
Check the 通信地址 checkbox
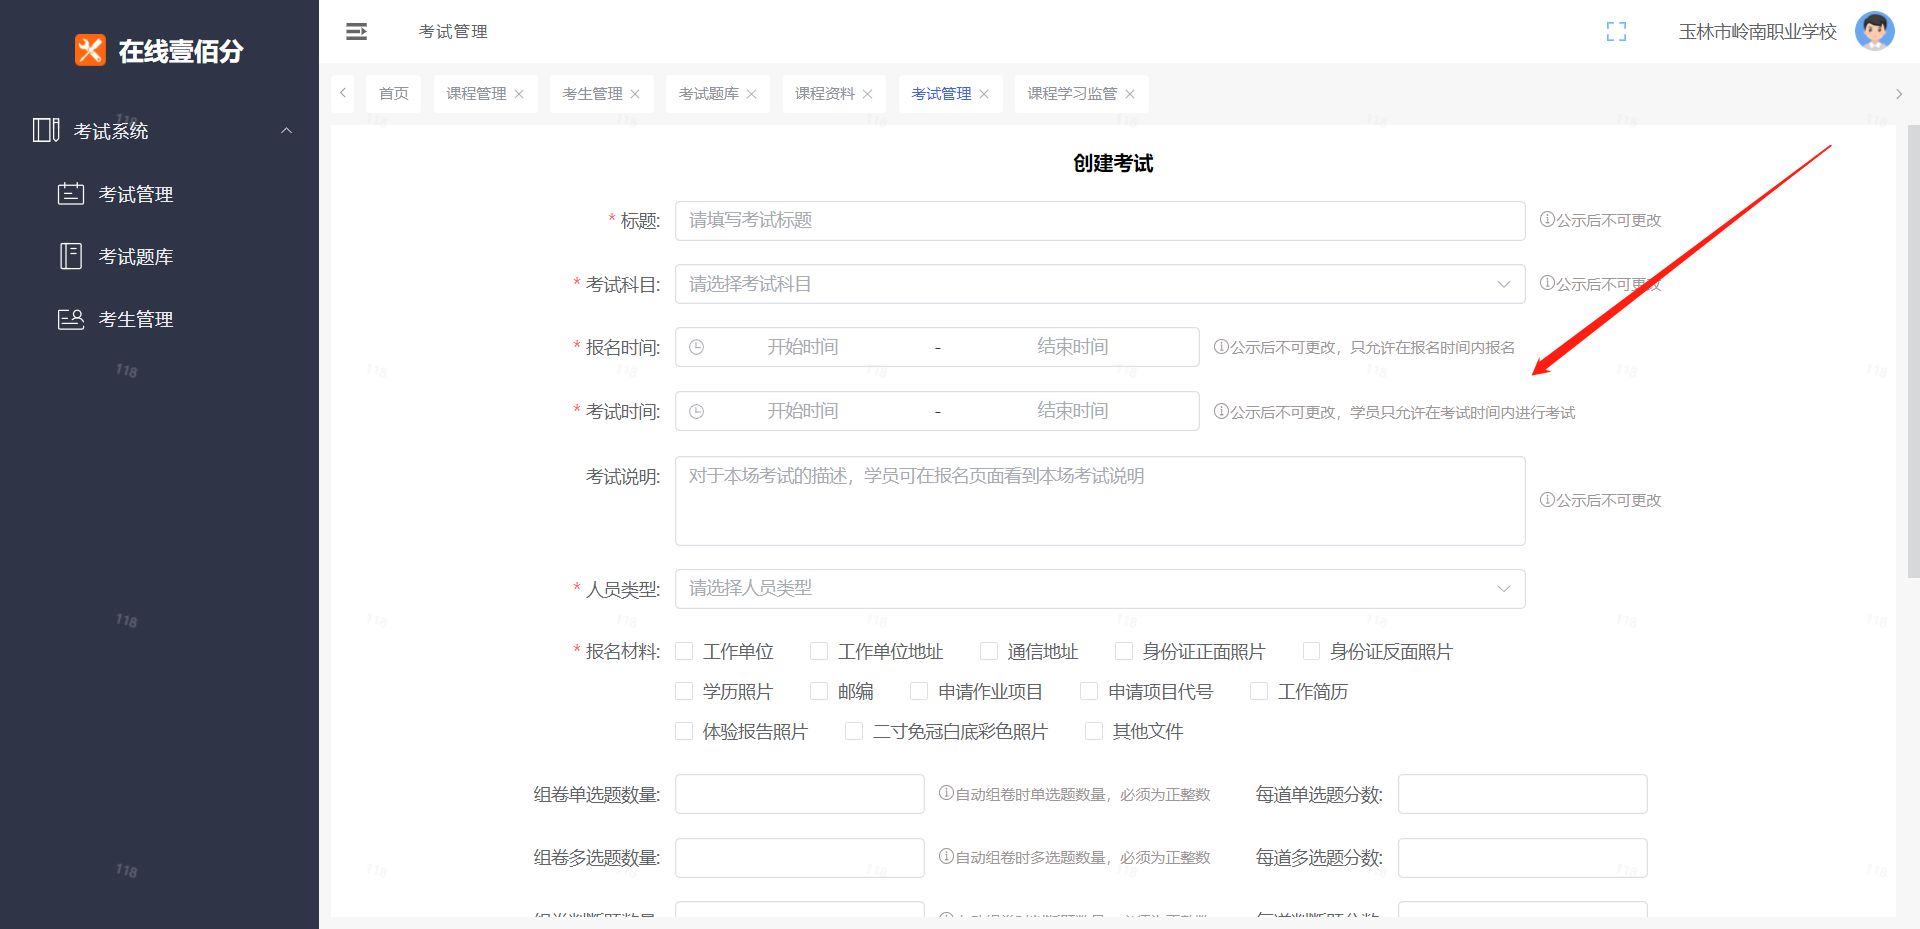[989, 651]
